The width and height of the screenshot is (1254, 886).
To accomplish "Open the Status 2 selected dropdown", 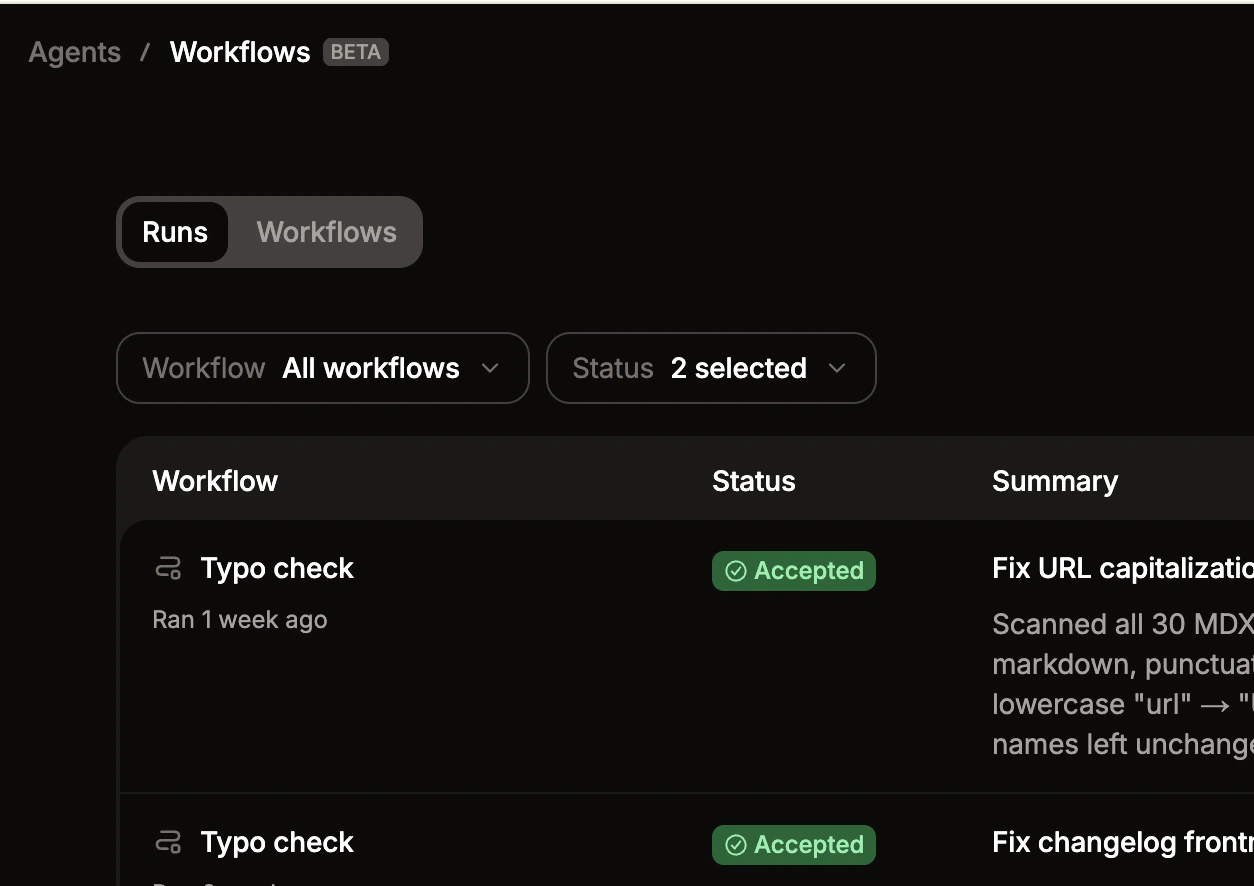I will click(x=711, y=368).
